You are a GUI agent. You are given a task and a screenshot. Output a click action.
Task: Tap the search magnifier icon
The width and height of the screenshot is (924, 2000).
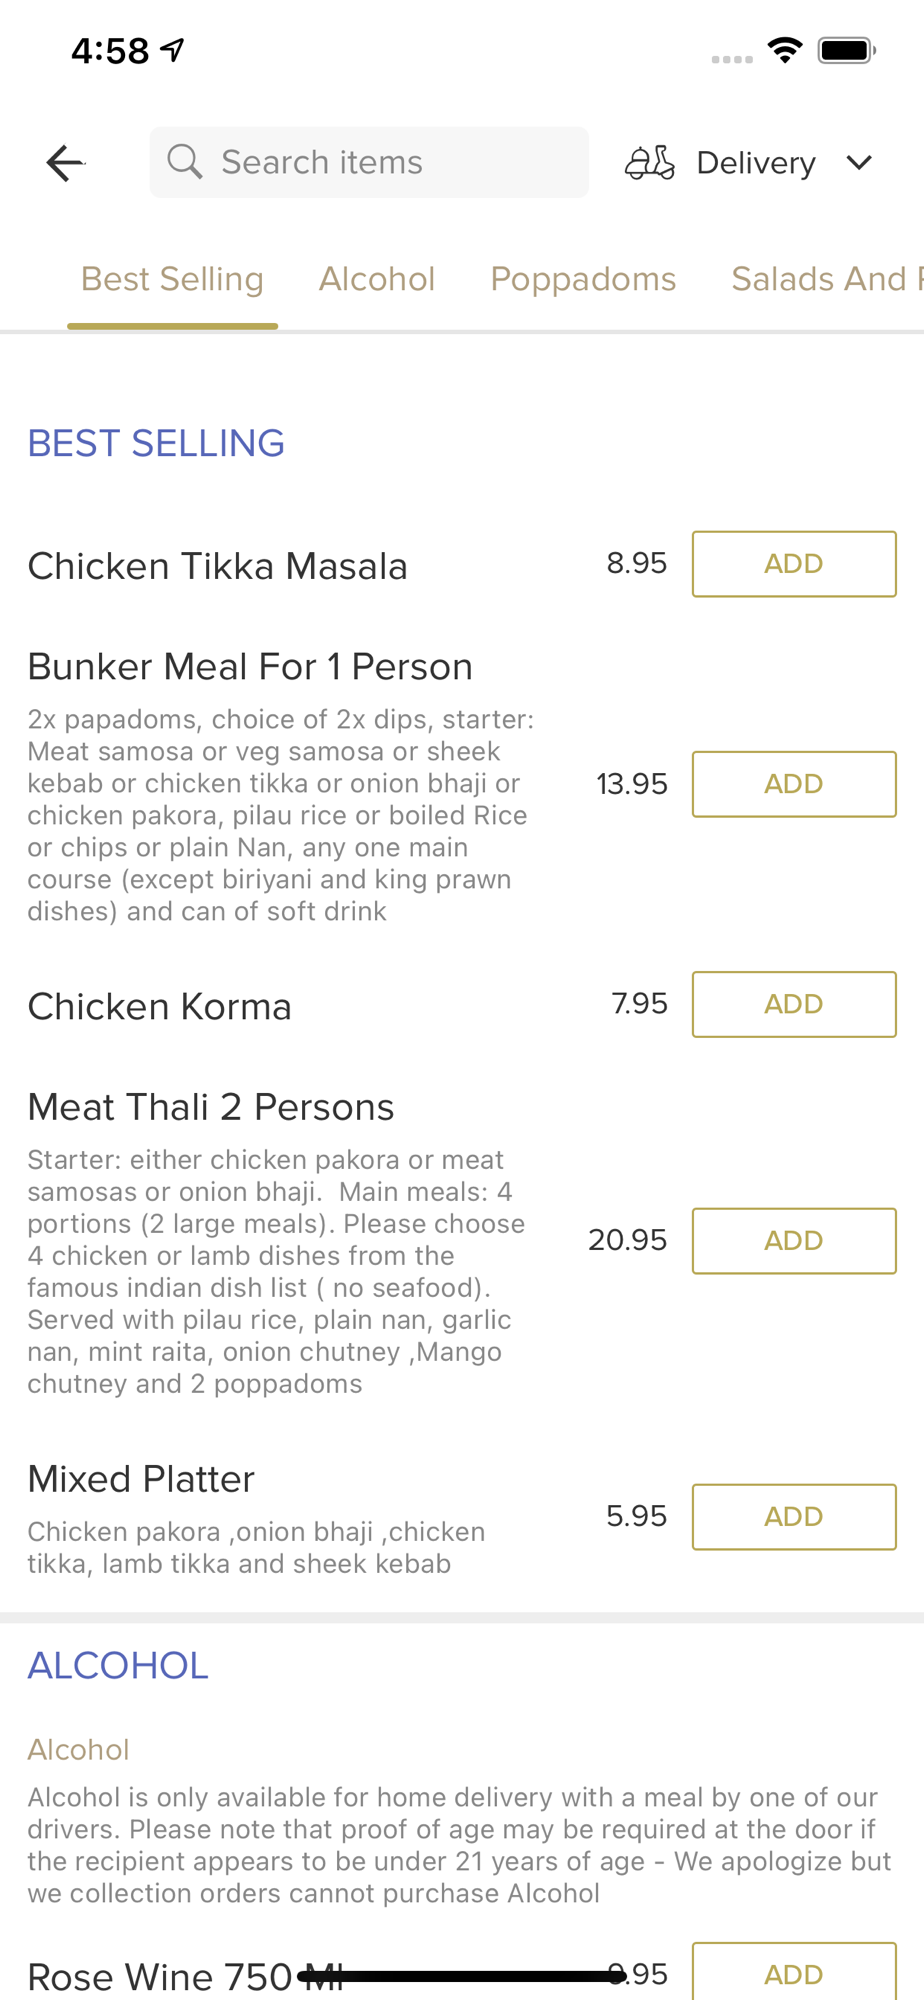point(185,161)
